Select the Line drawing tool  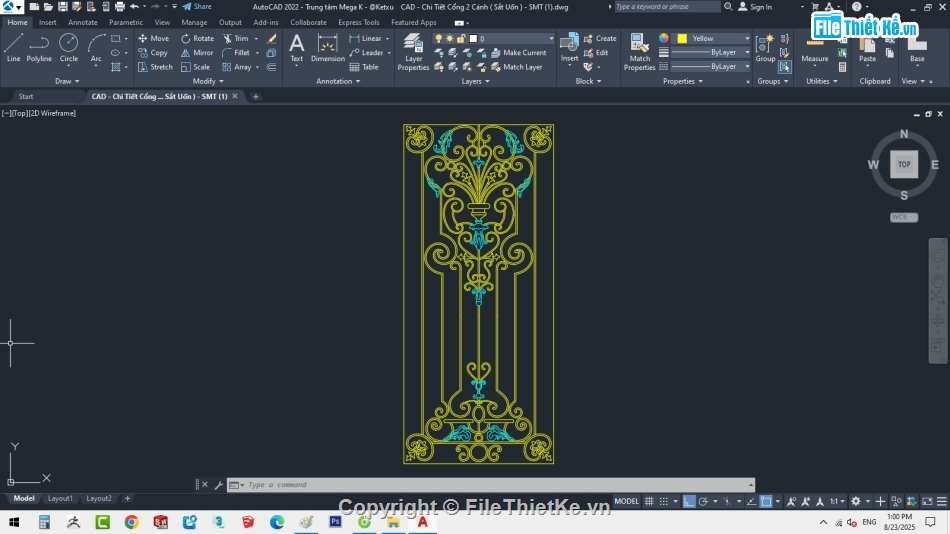(13, 48)
